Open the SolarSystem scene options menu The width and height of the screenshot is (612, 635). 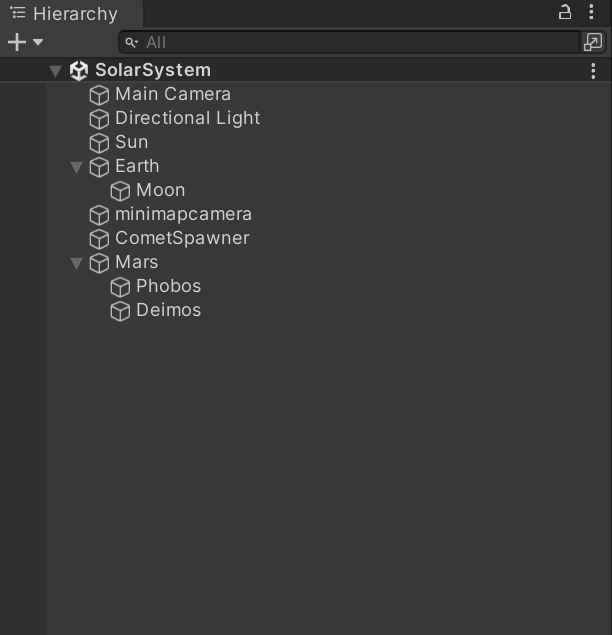tap(594, 71)
